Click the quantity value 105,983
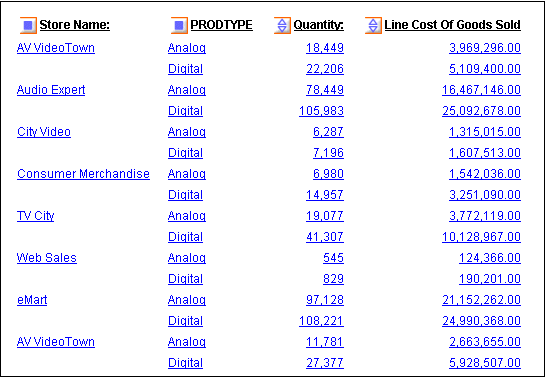The height and width of the screenshot is (377, 545). click(322, 111)
